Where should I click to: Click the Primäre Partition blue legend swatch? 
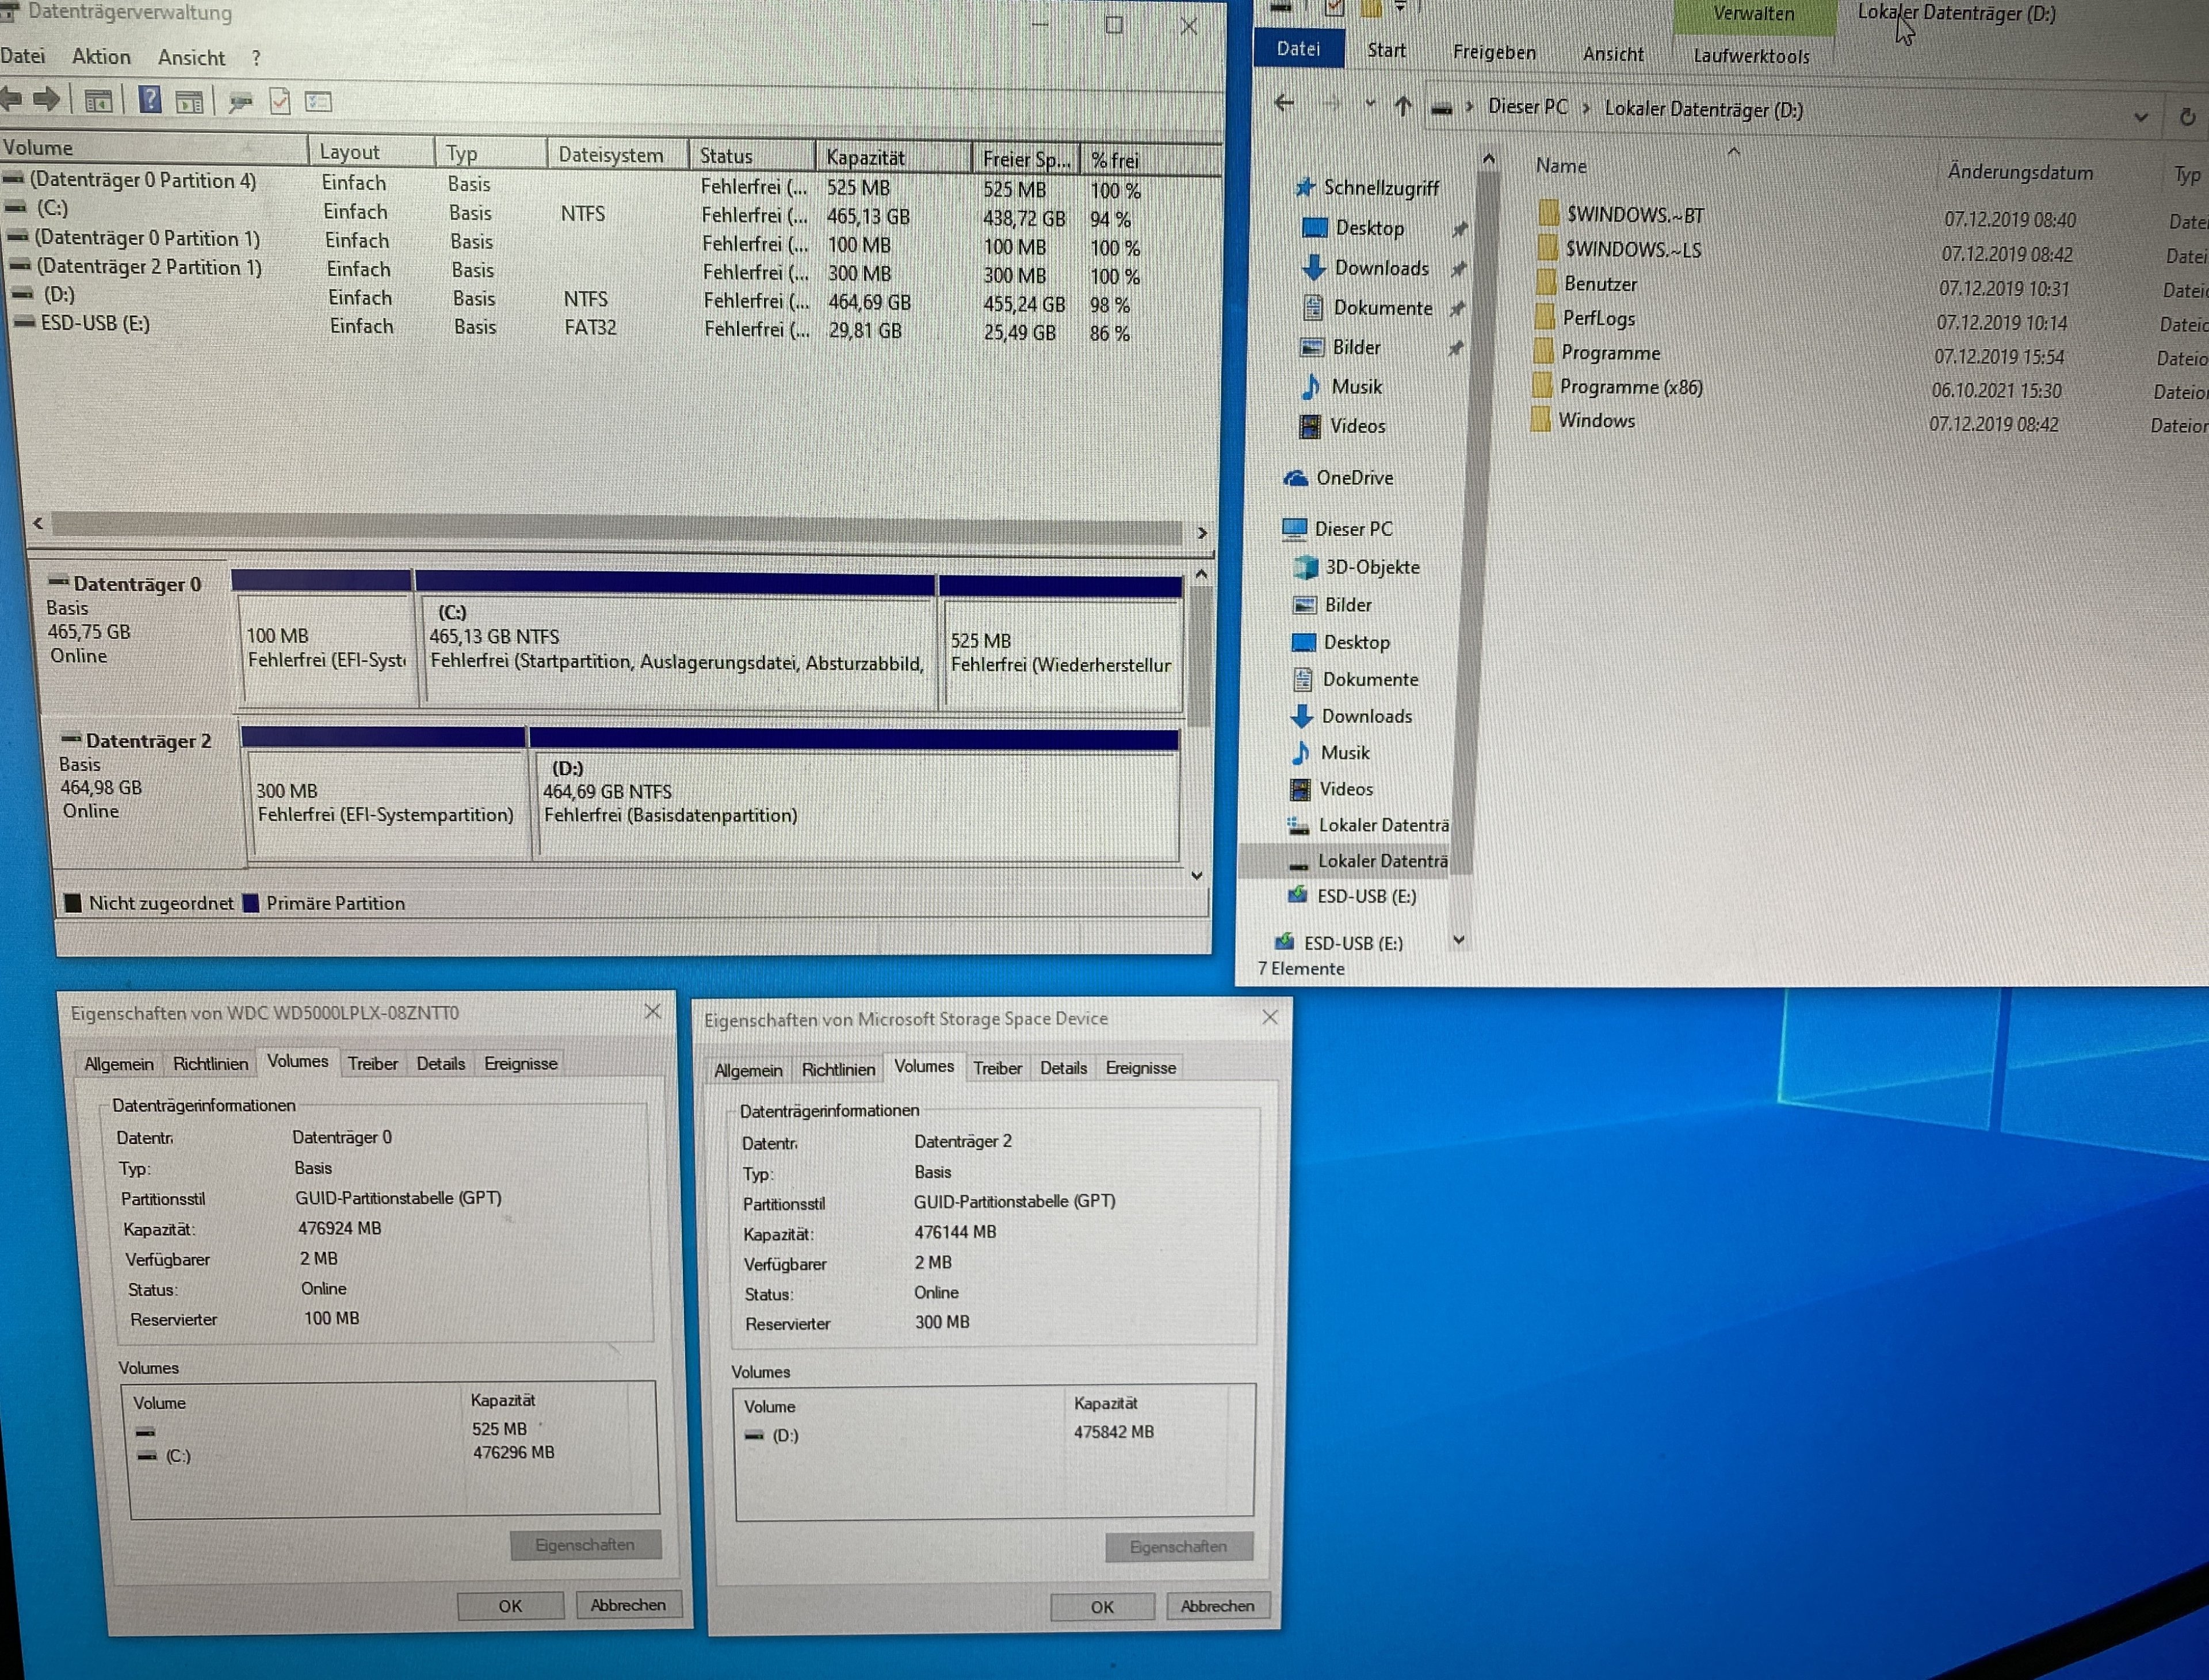[251, 903]
